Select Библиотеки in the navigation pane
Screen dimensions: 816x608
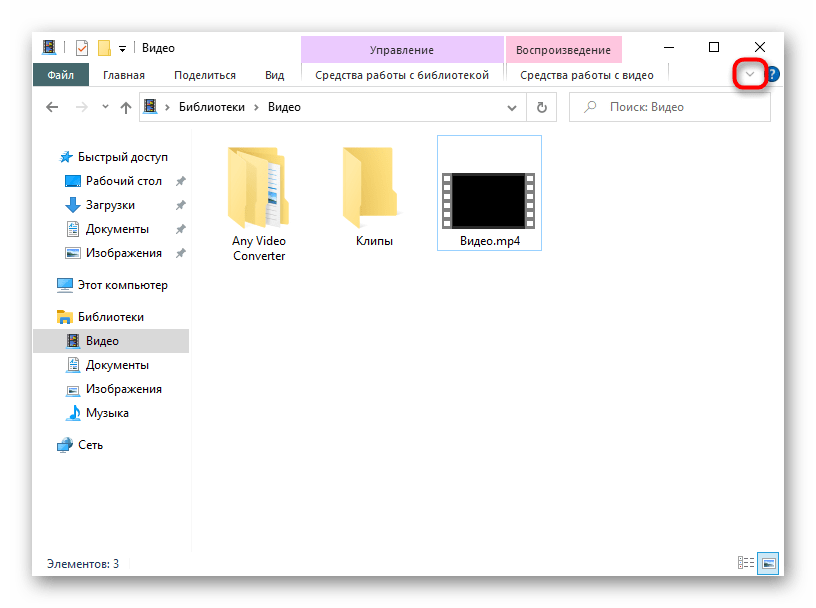(111, 316)
